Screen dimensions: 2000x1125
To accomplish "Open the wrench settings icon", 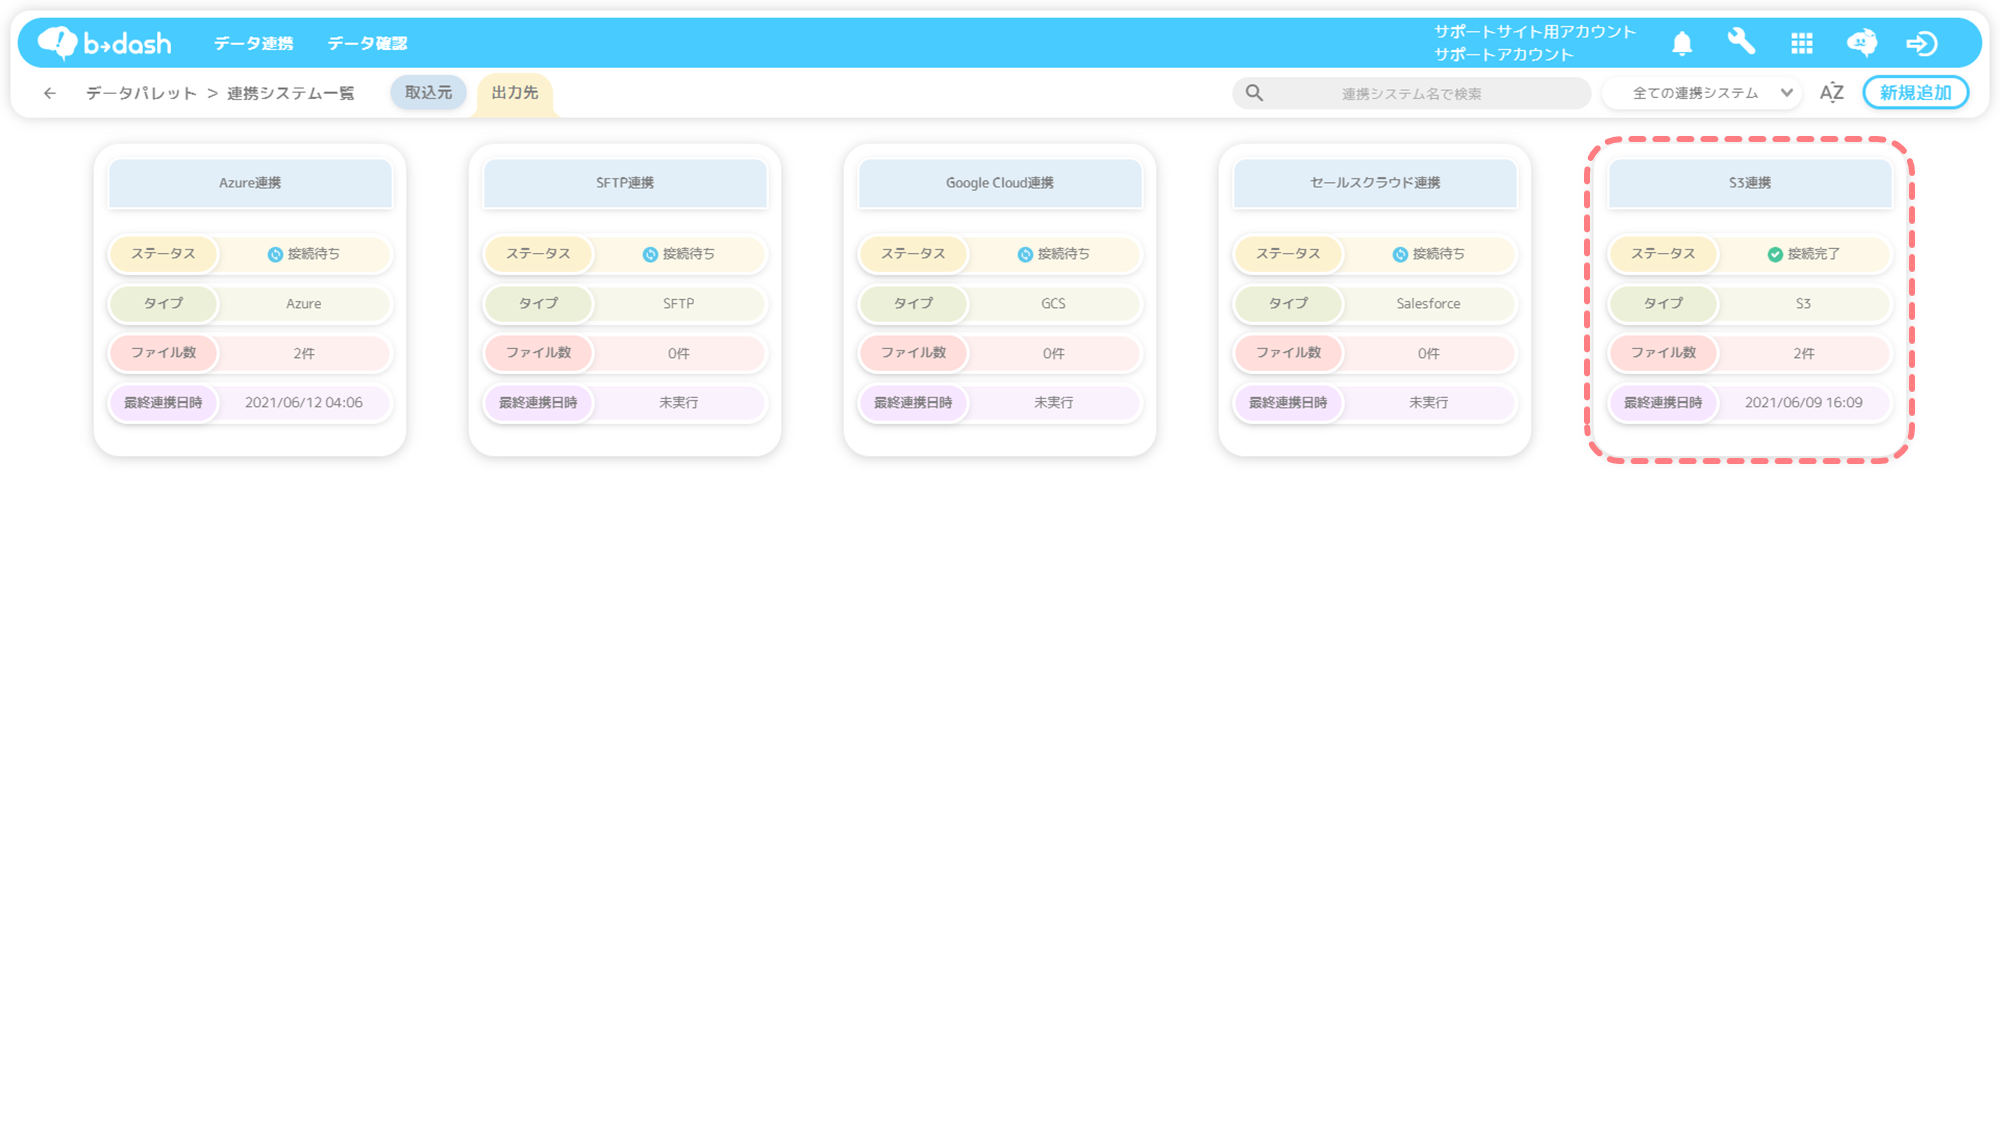I will coord(1741,42).
